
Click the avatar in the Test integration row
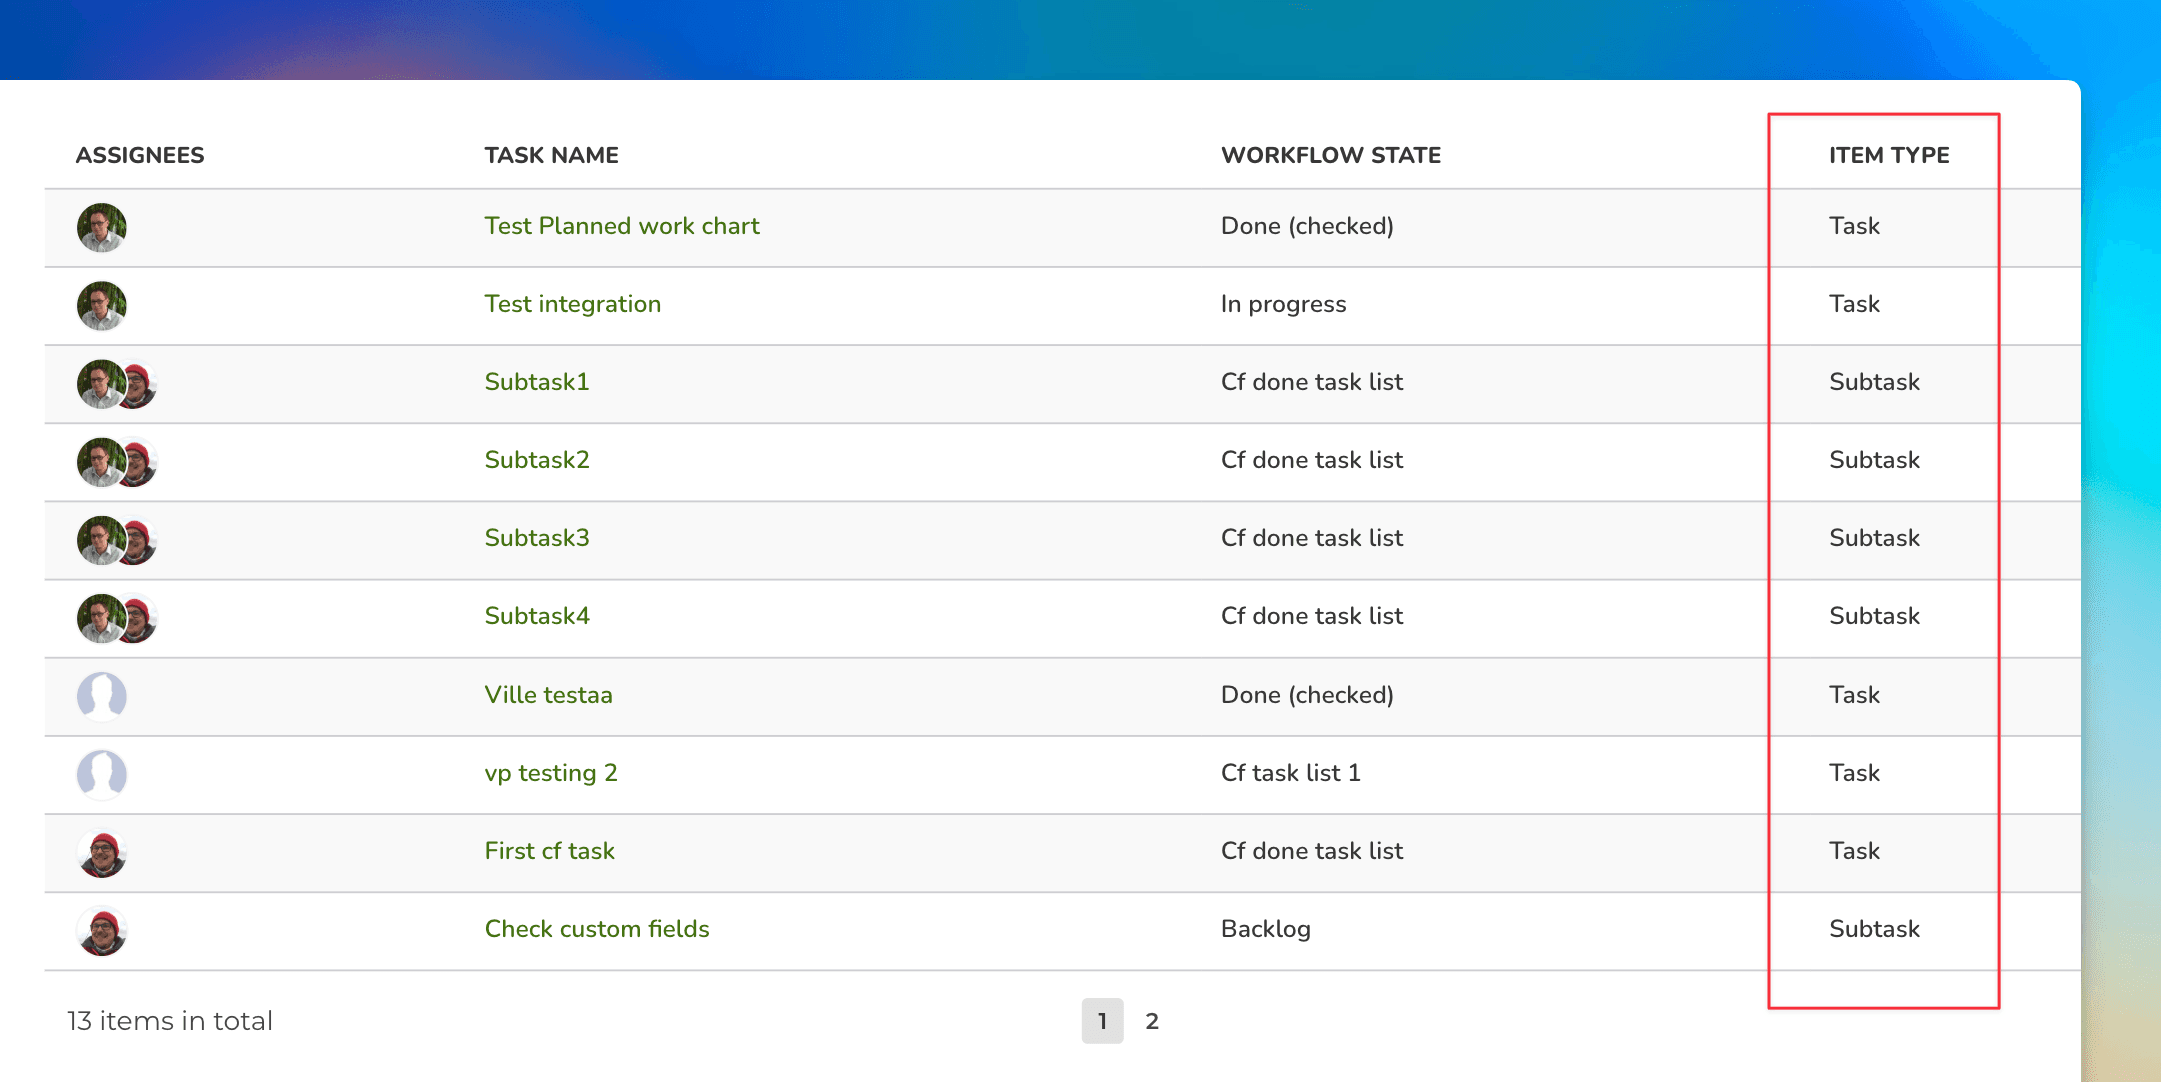point(102,305)
